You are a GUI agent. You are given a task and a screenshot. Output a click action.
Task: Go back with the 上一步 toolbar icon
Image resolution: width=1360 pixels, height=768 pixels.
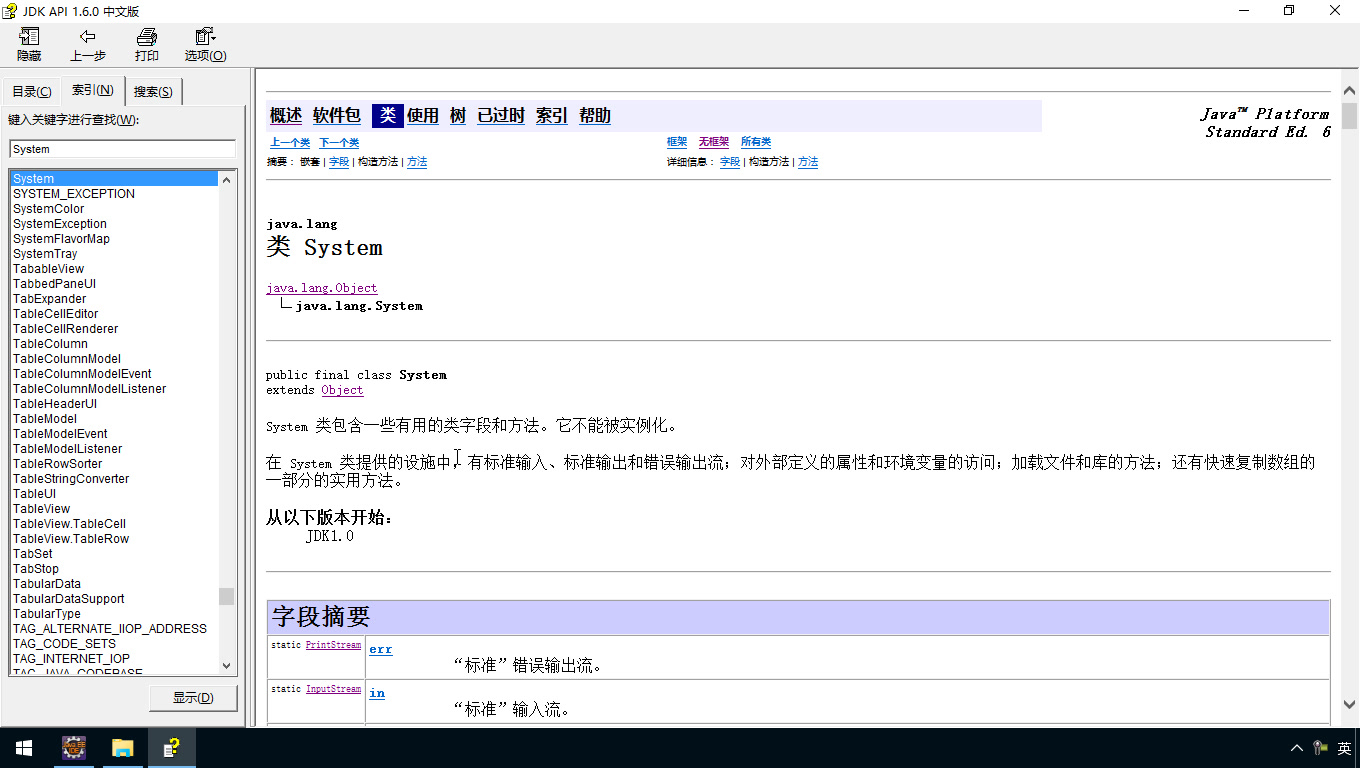tap(88, 44)
